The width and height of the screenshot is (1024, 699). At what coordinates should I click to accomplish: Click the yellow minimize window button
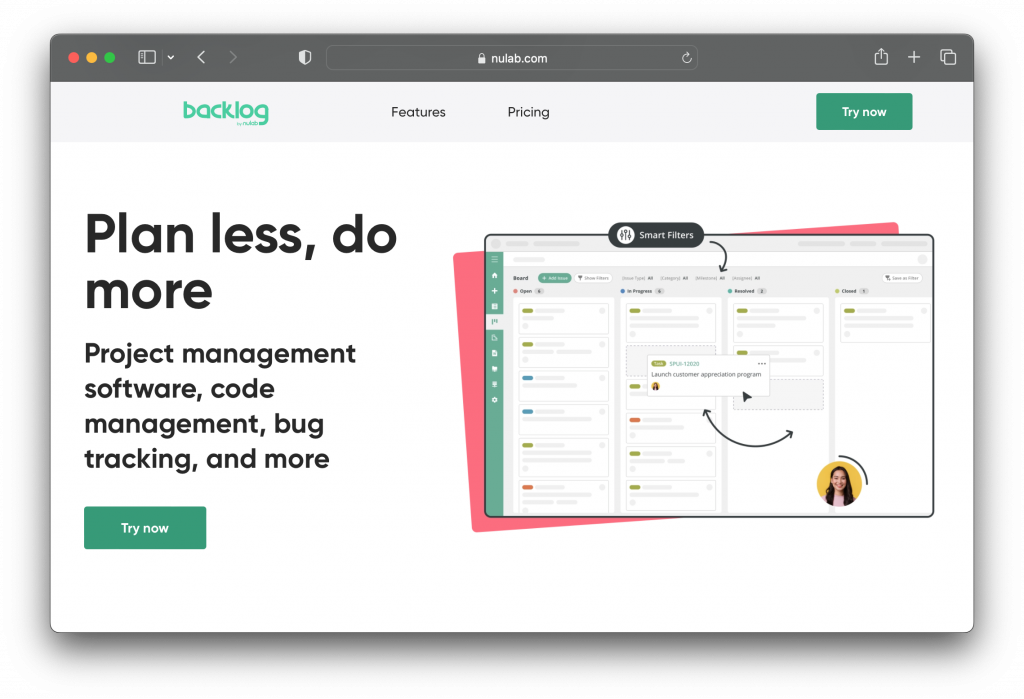click(91, 57)
